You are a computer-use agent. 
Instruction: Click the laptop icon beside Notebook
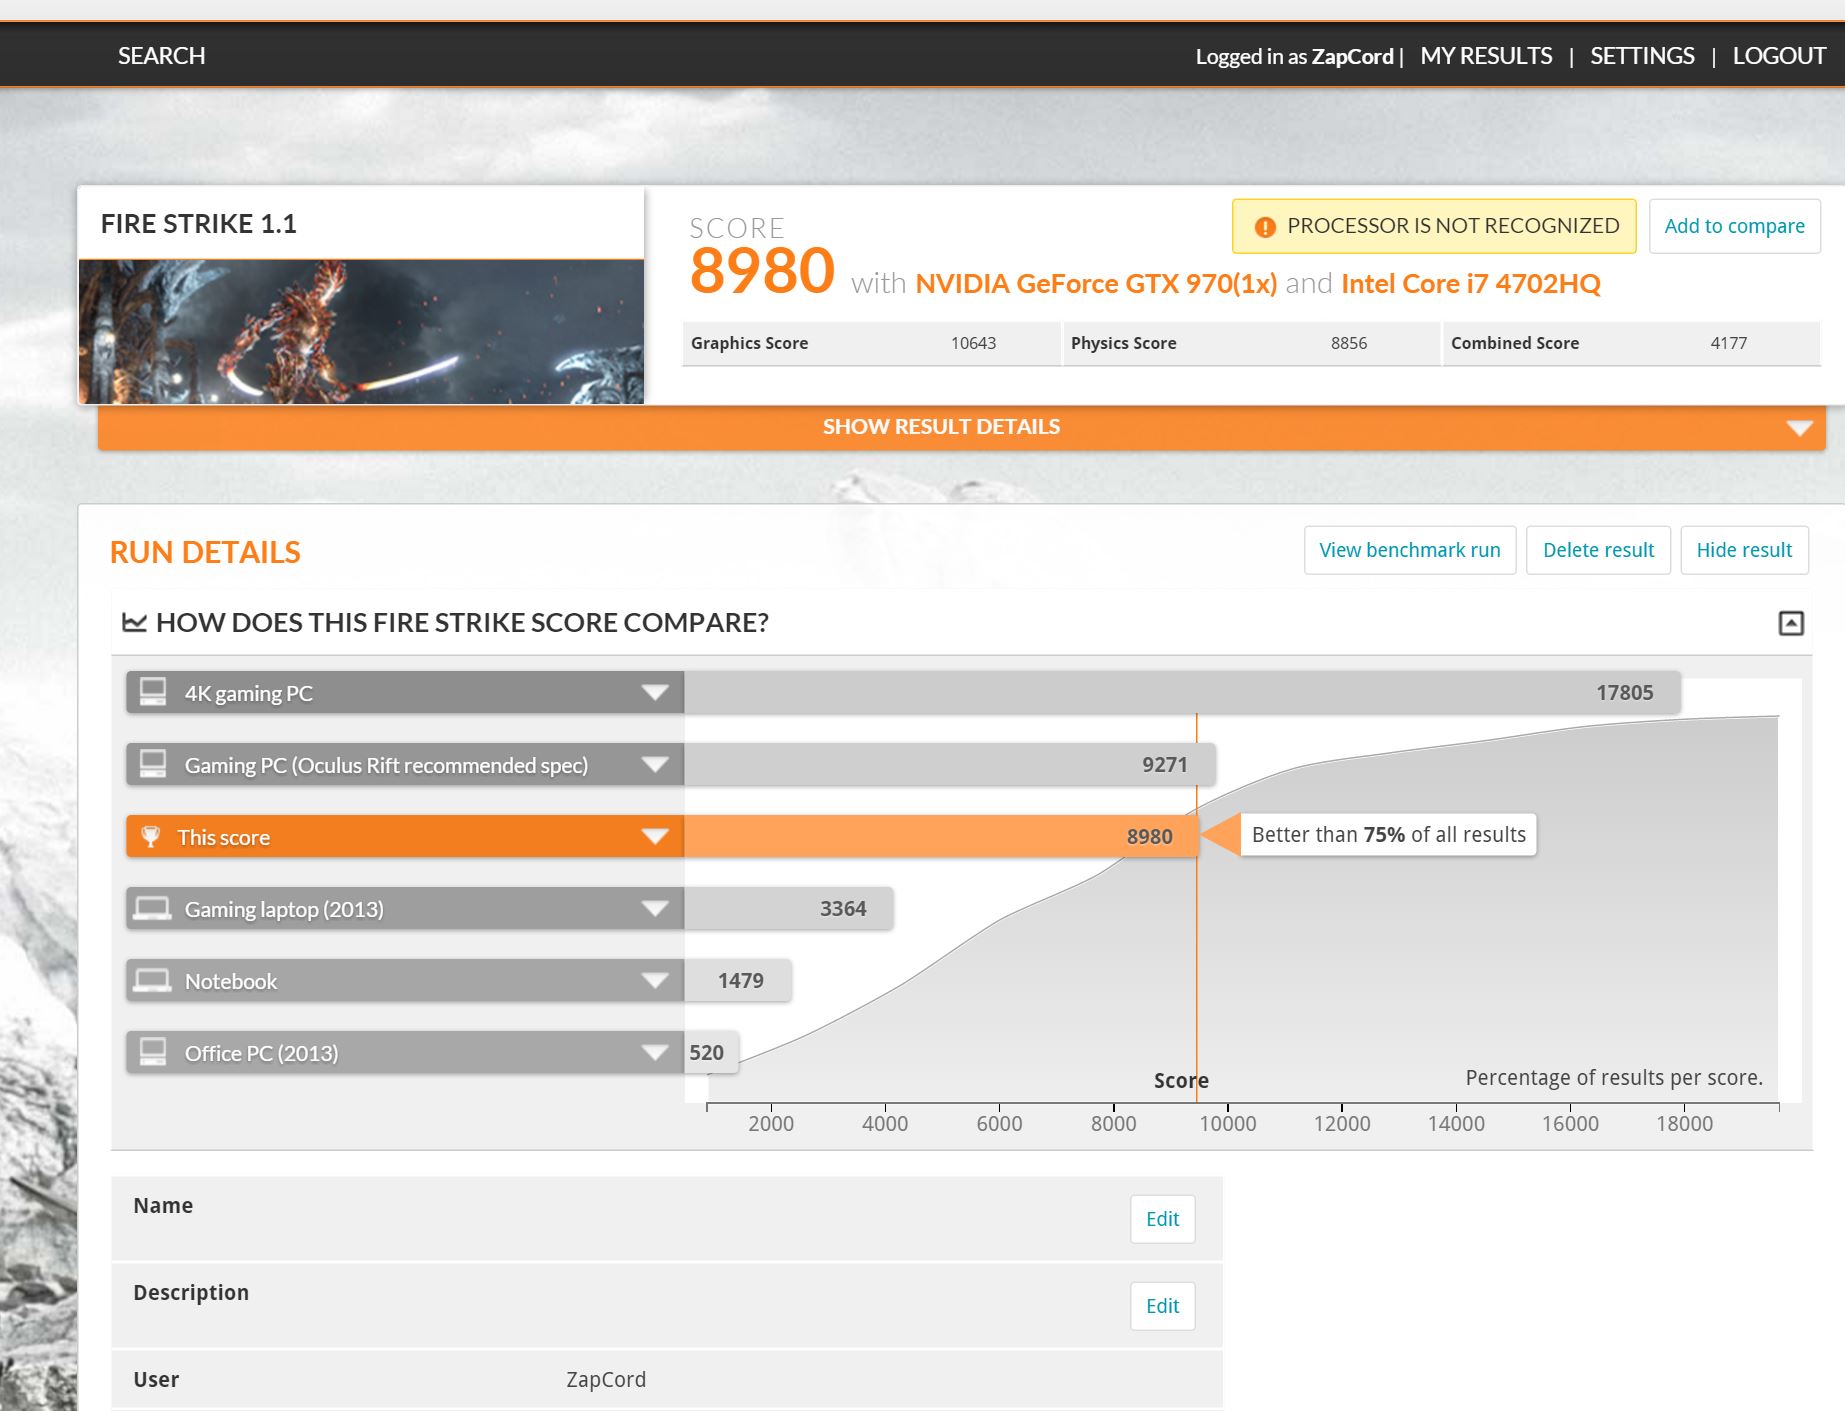click(153, 980)
